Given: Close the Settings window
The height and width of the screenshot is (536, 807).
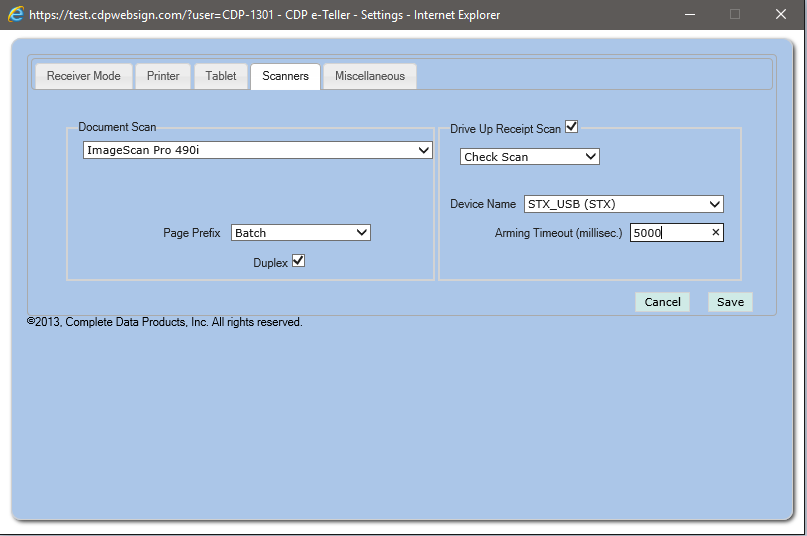Looking at the screenshot, I should tap(781, 15).
